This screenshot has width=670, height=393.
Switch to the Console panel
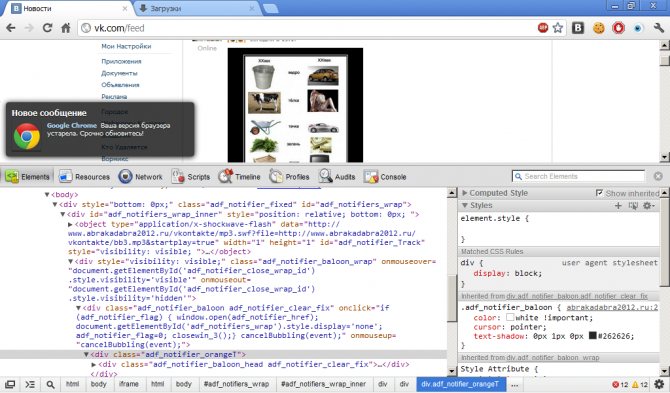pos(385,176)
